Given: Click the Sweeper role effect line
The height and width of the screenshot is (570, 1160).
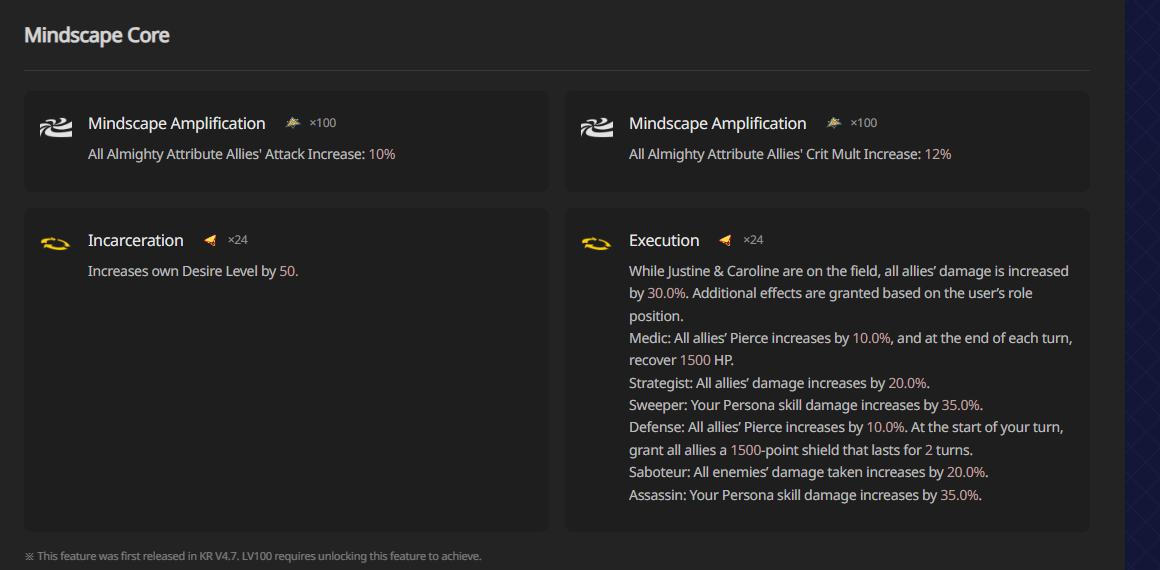Looking at the screenshot, I should (x=806, y=406).
